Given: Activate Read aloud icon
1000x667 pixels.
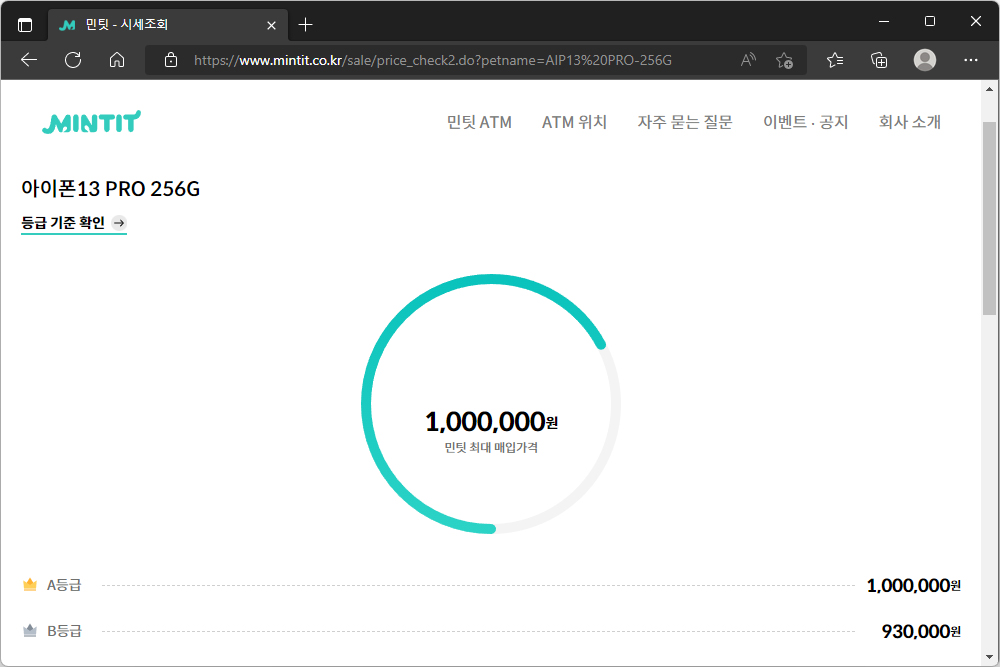Looking at the screenshot, I should click(x=748, y=60).
